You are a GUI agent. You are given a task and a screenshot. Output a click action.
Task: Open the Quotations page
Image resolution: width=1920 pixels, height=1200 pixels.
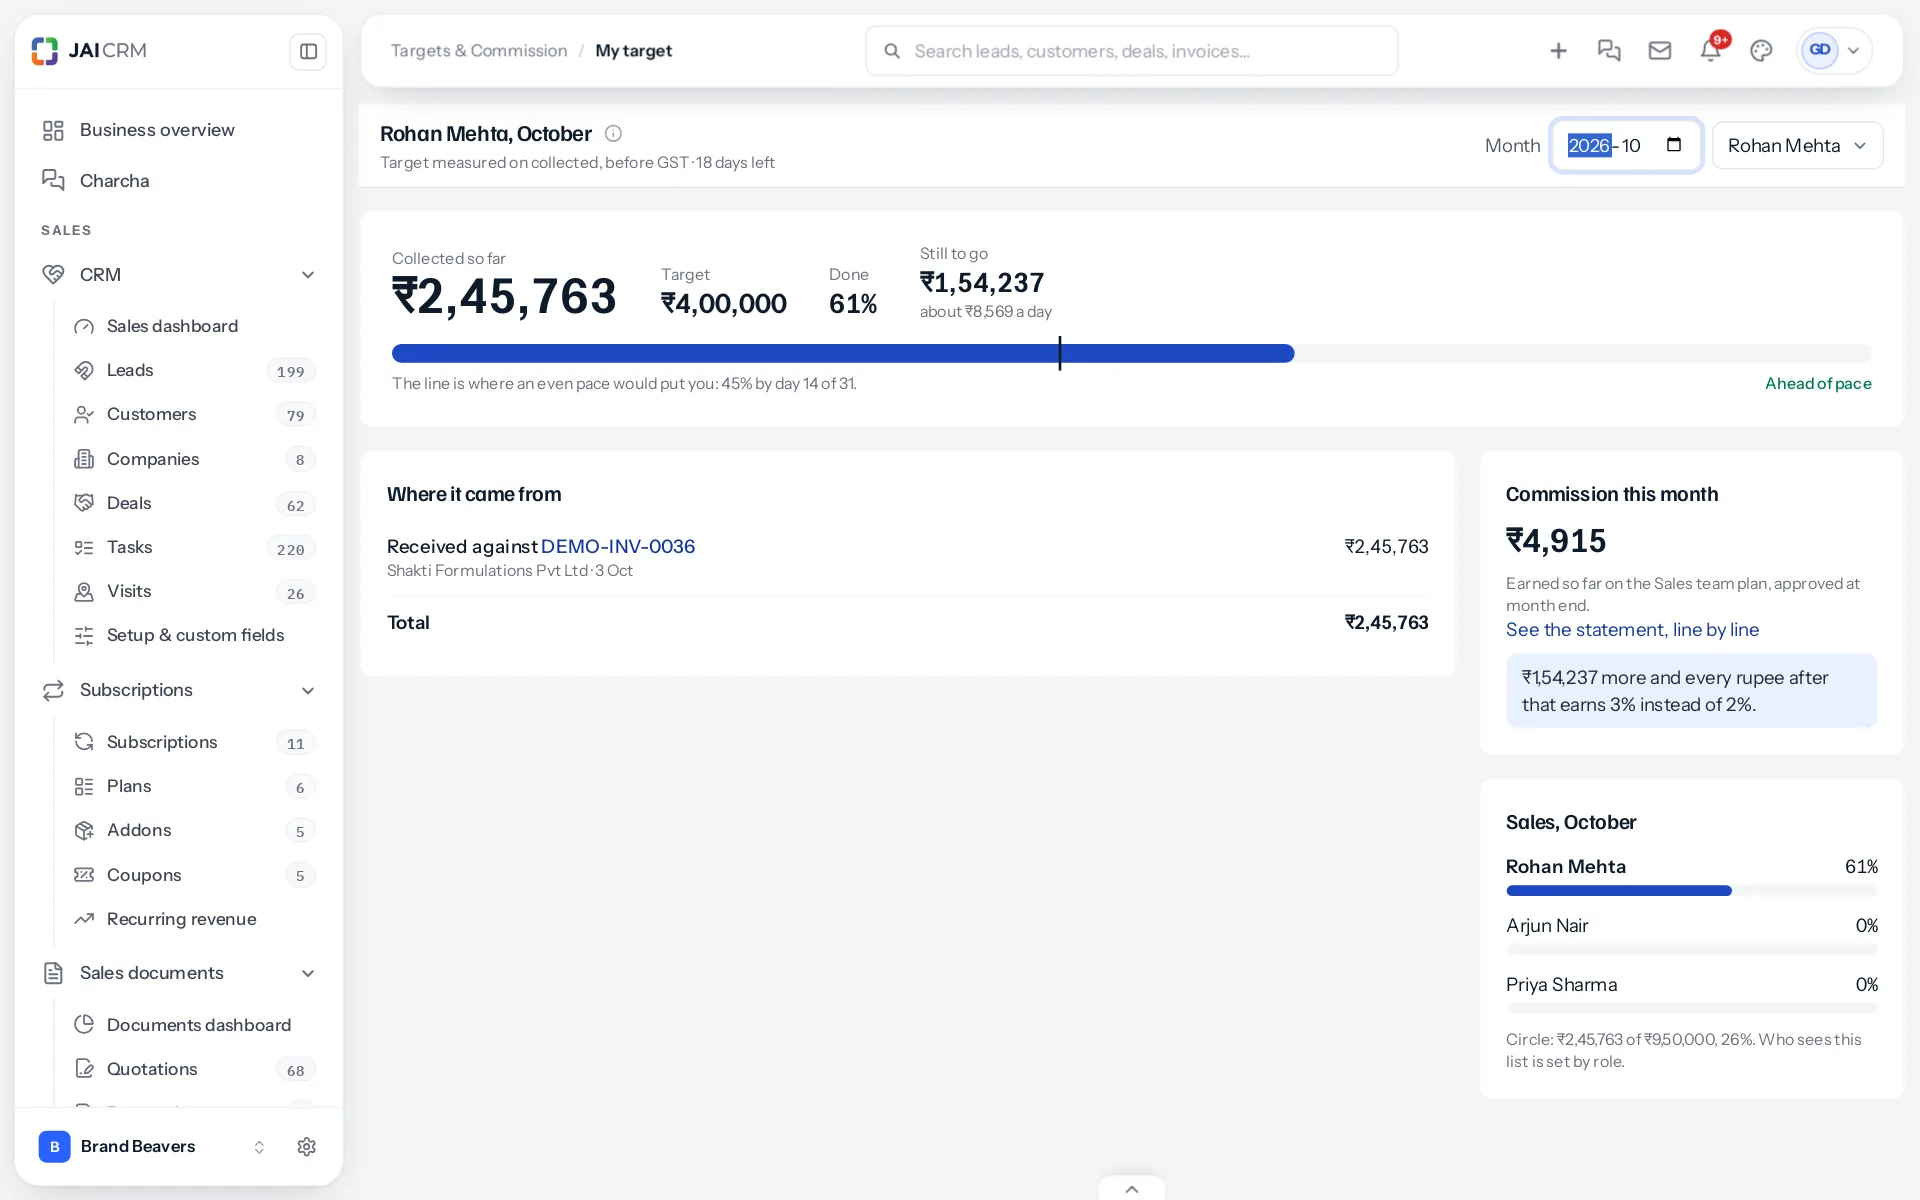tap(195, 1069)
